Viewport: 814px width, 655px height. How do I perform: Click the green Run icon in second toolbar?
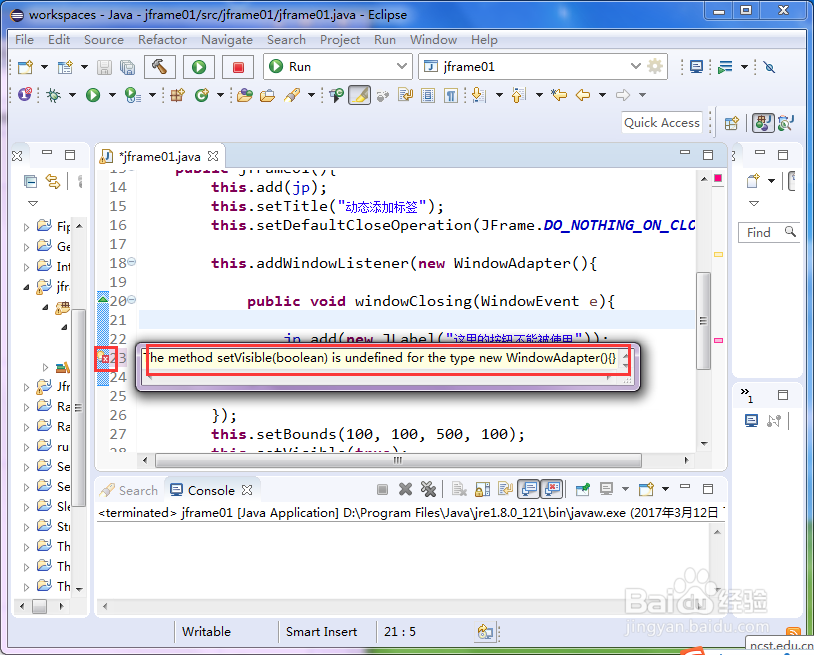(93, 95)
